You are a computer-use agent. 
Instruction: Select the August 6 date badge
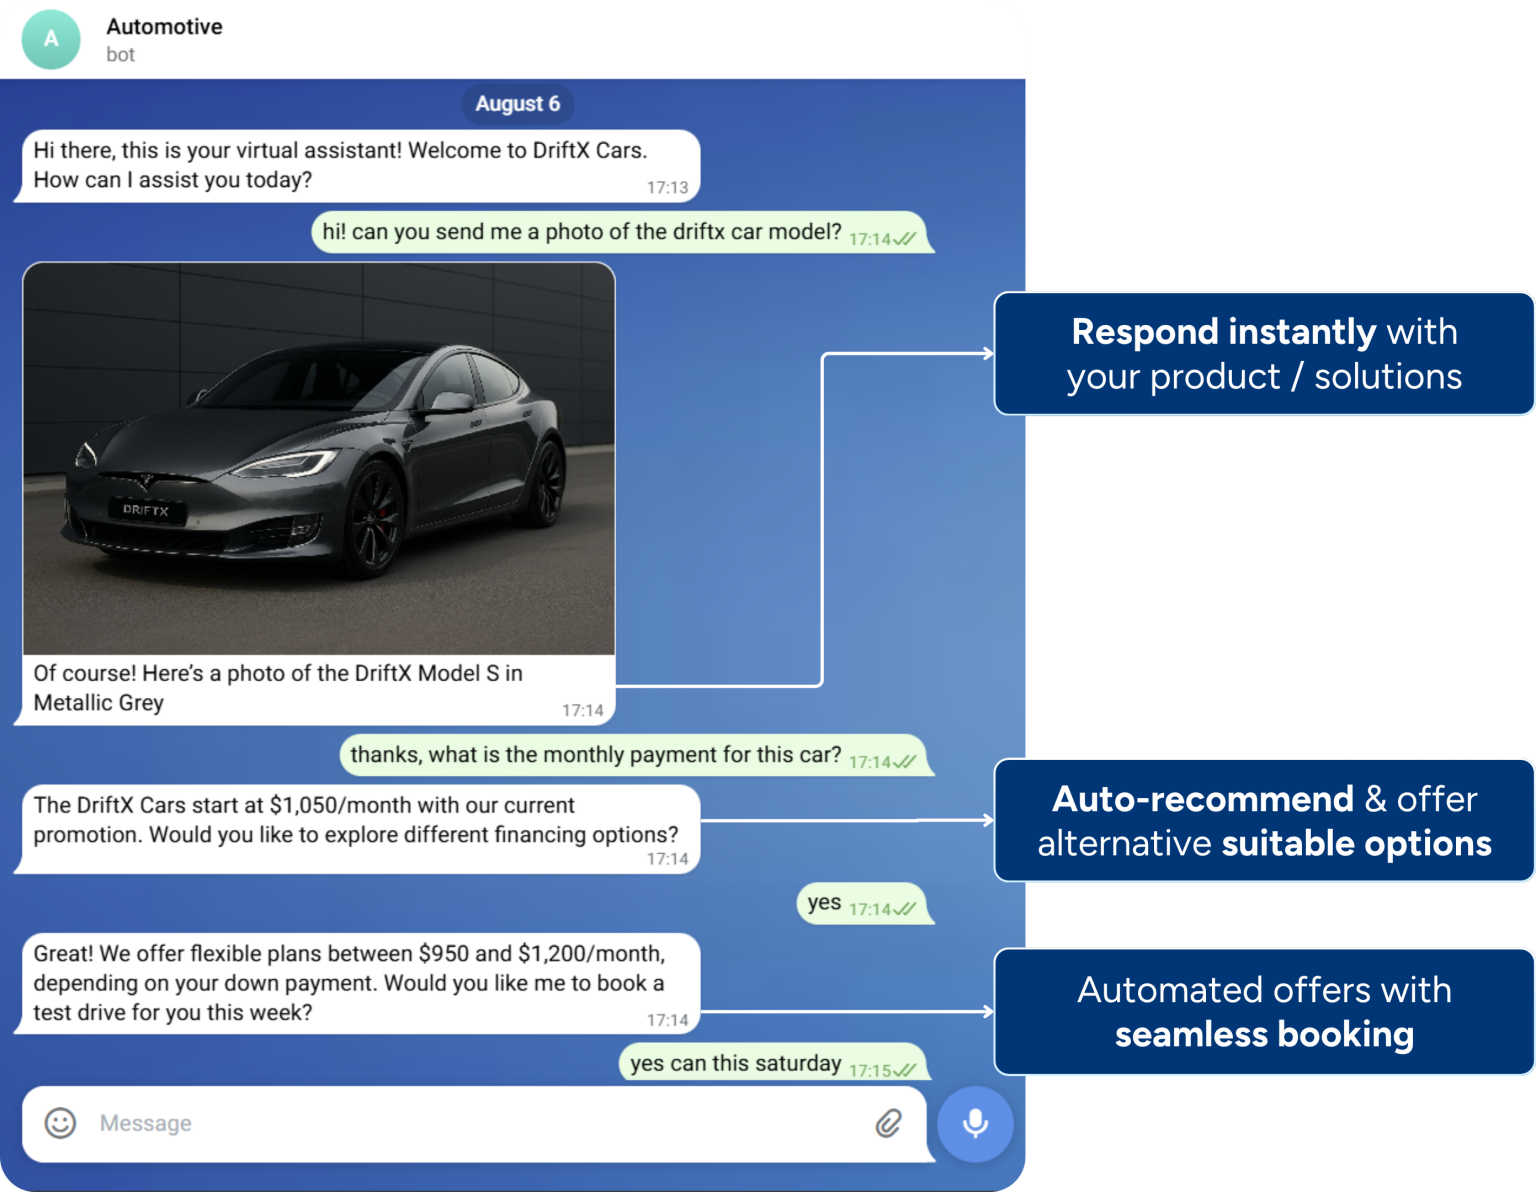coord(517,104)
